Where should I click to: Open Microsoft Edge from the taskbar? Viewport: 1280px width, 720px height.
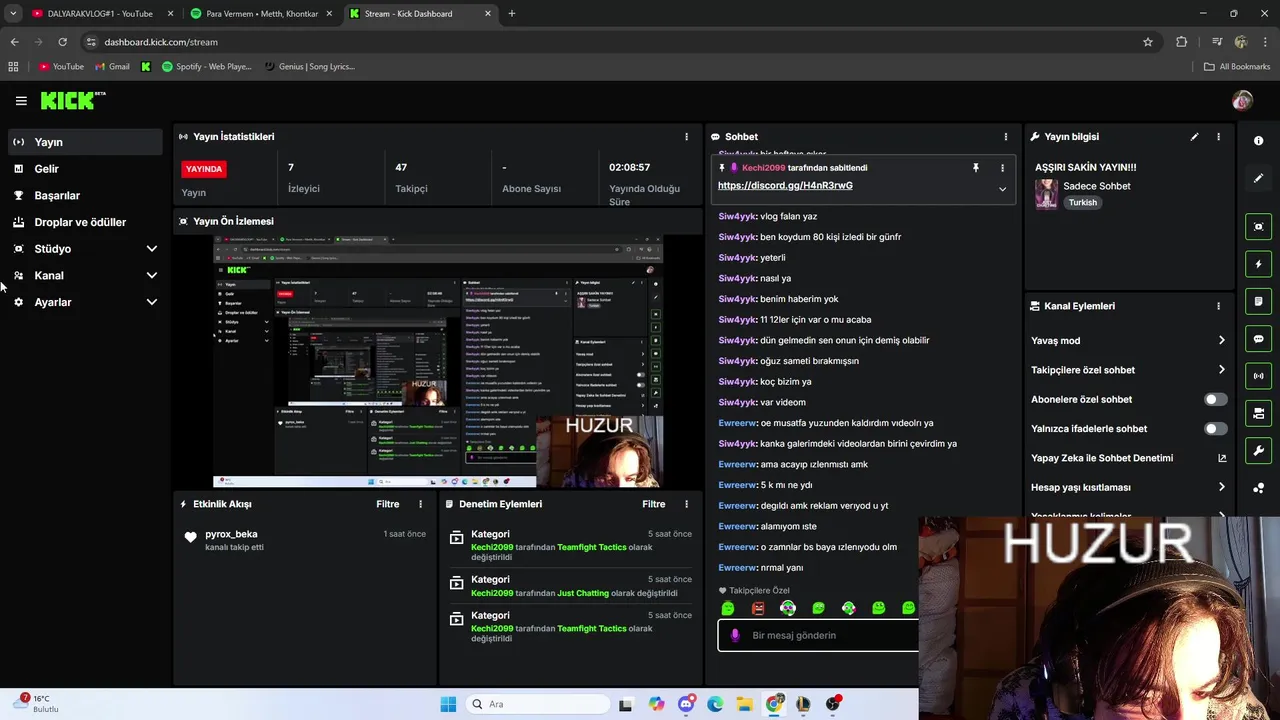(715, 704)
